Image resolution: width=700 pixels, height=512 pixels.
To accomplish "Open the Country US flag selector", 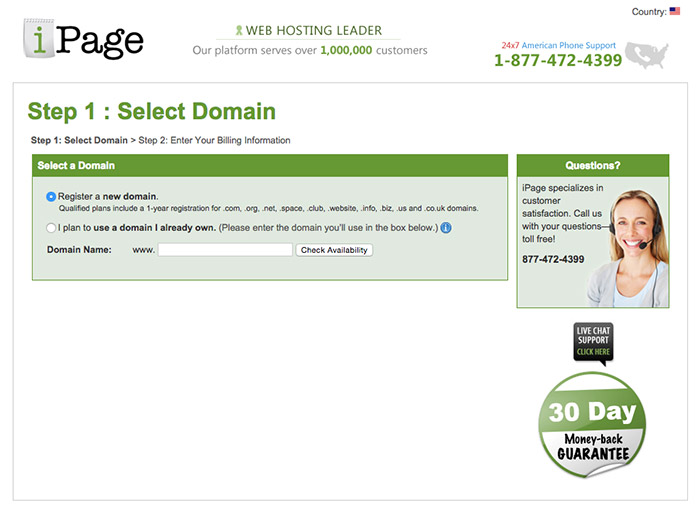I will point(675,11).
